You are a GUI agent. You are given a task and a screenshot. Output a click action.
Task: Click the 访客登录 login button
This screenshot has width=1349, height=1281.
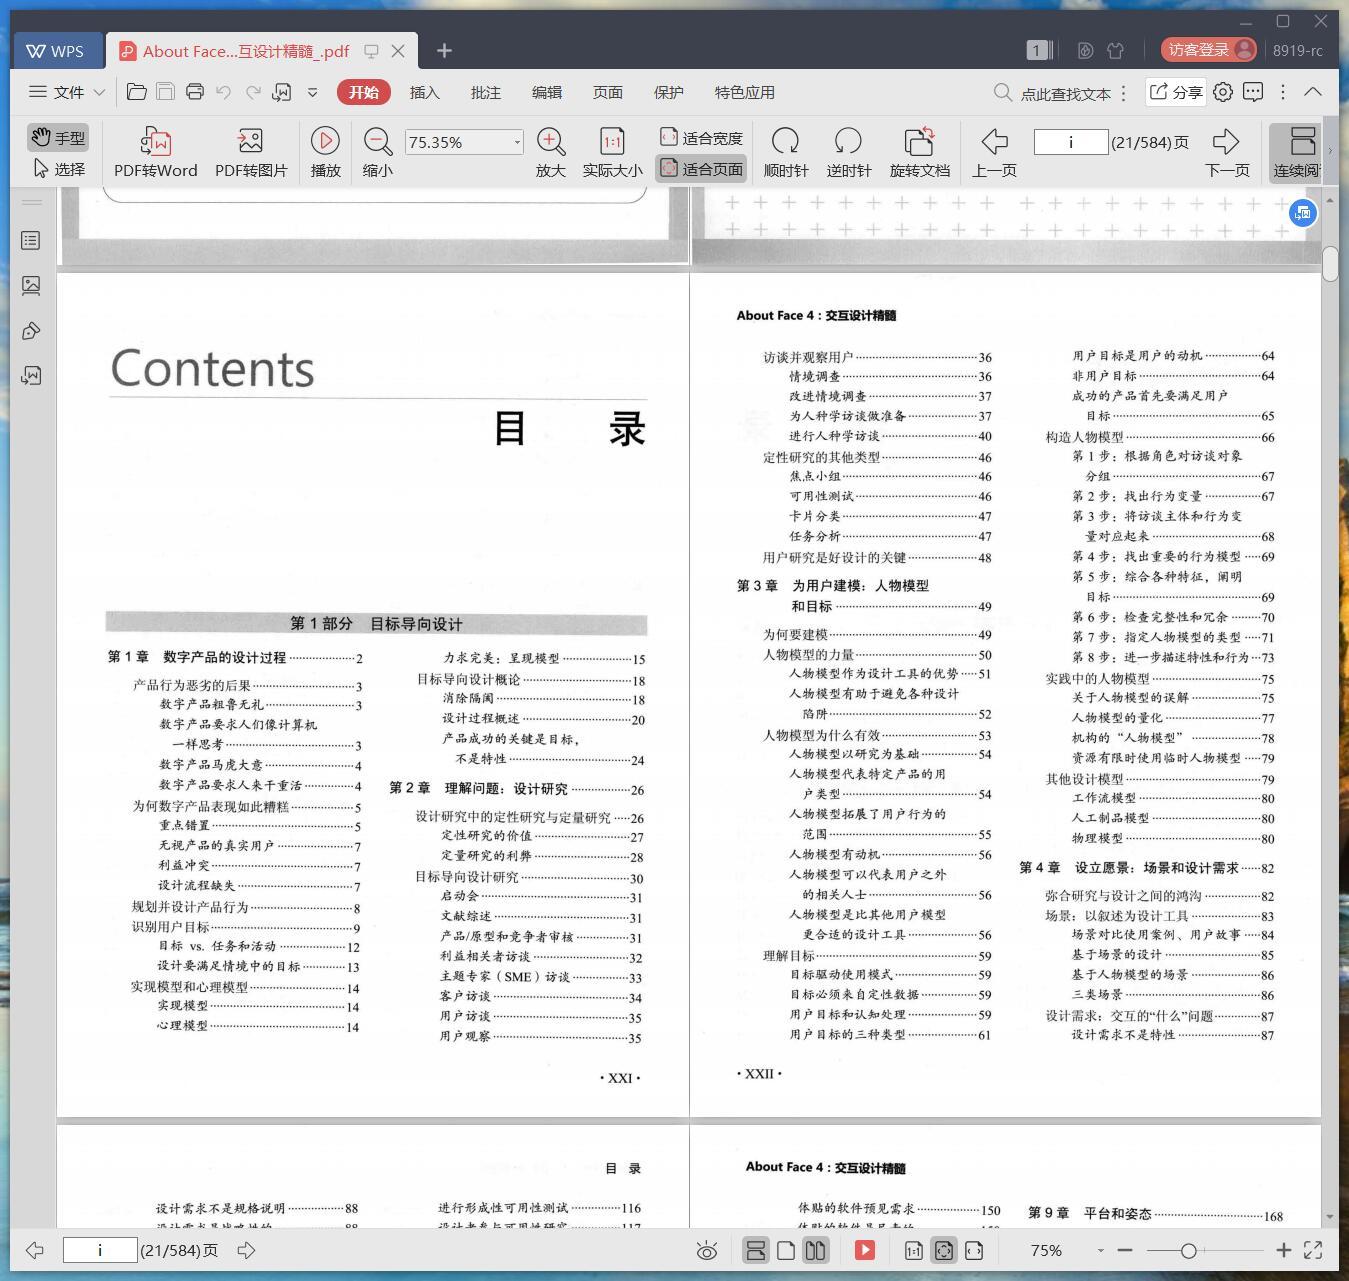1208,50
